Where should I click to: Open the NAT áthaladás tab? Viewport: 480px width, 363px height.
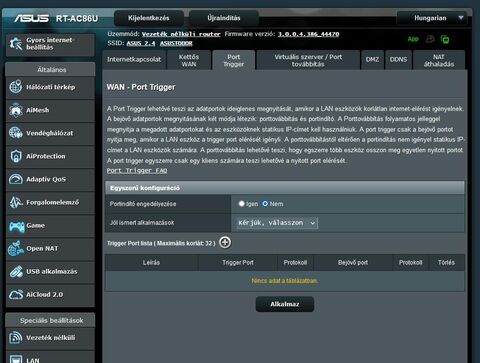[x=439, y=60]
